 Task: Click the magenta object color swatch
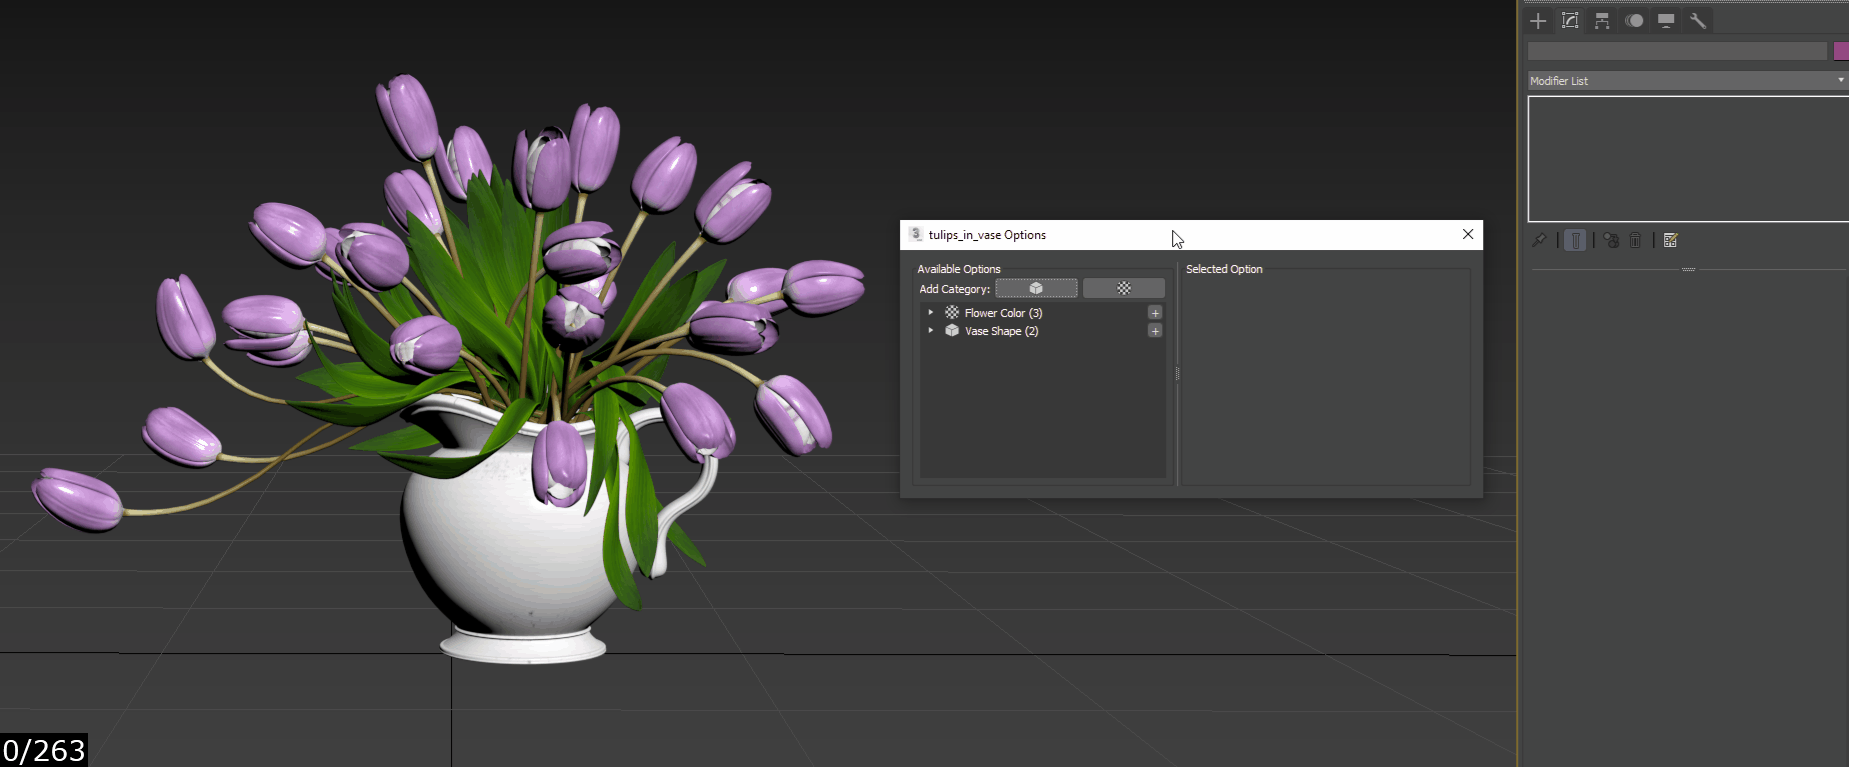(1841, 51)
